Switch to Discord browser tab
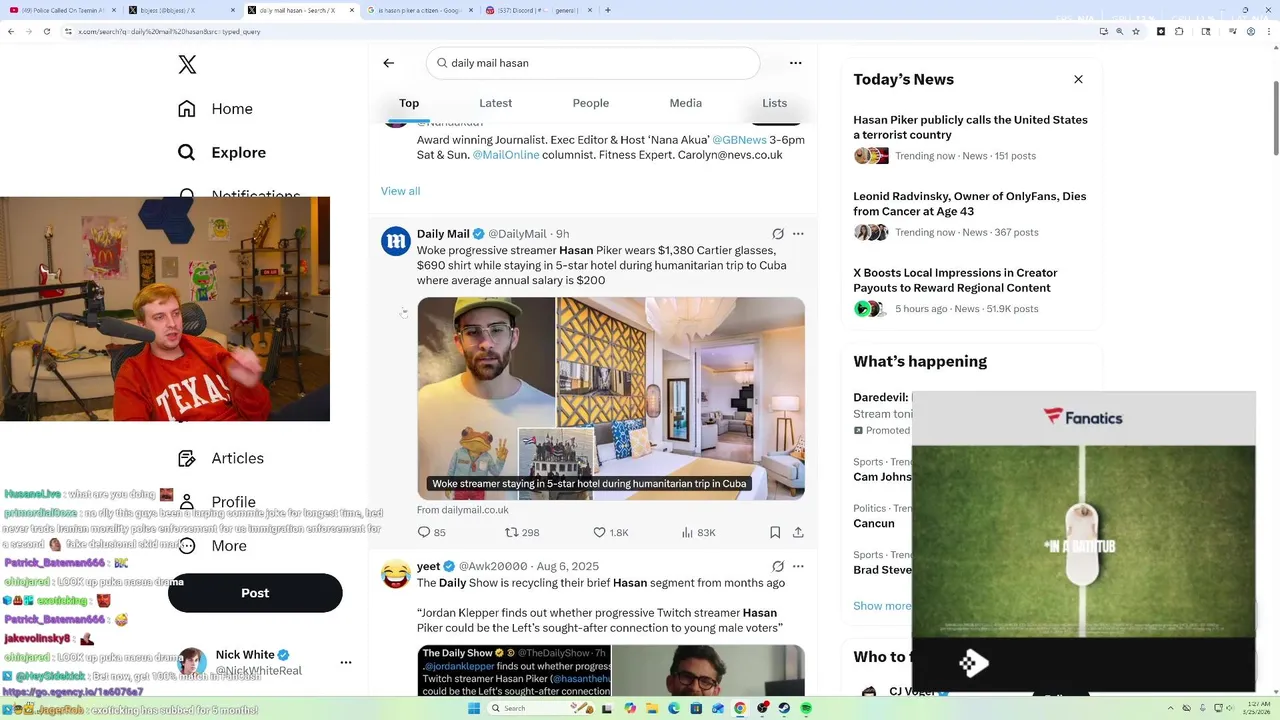1280x720 pixels. coord(538,10)
